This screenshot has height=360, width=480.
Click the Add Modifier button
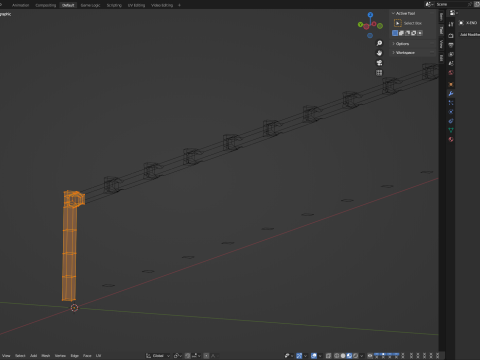pyautogui.click(x=470, y=34)
